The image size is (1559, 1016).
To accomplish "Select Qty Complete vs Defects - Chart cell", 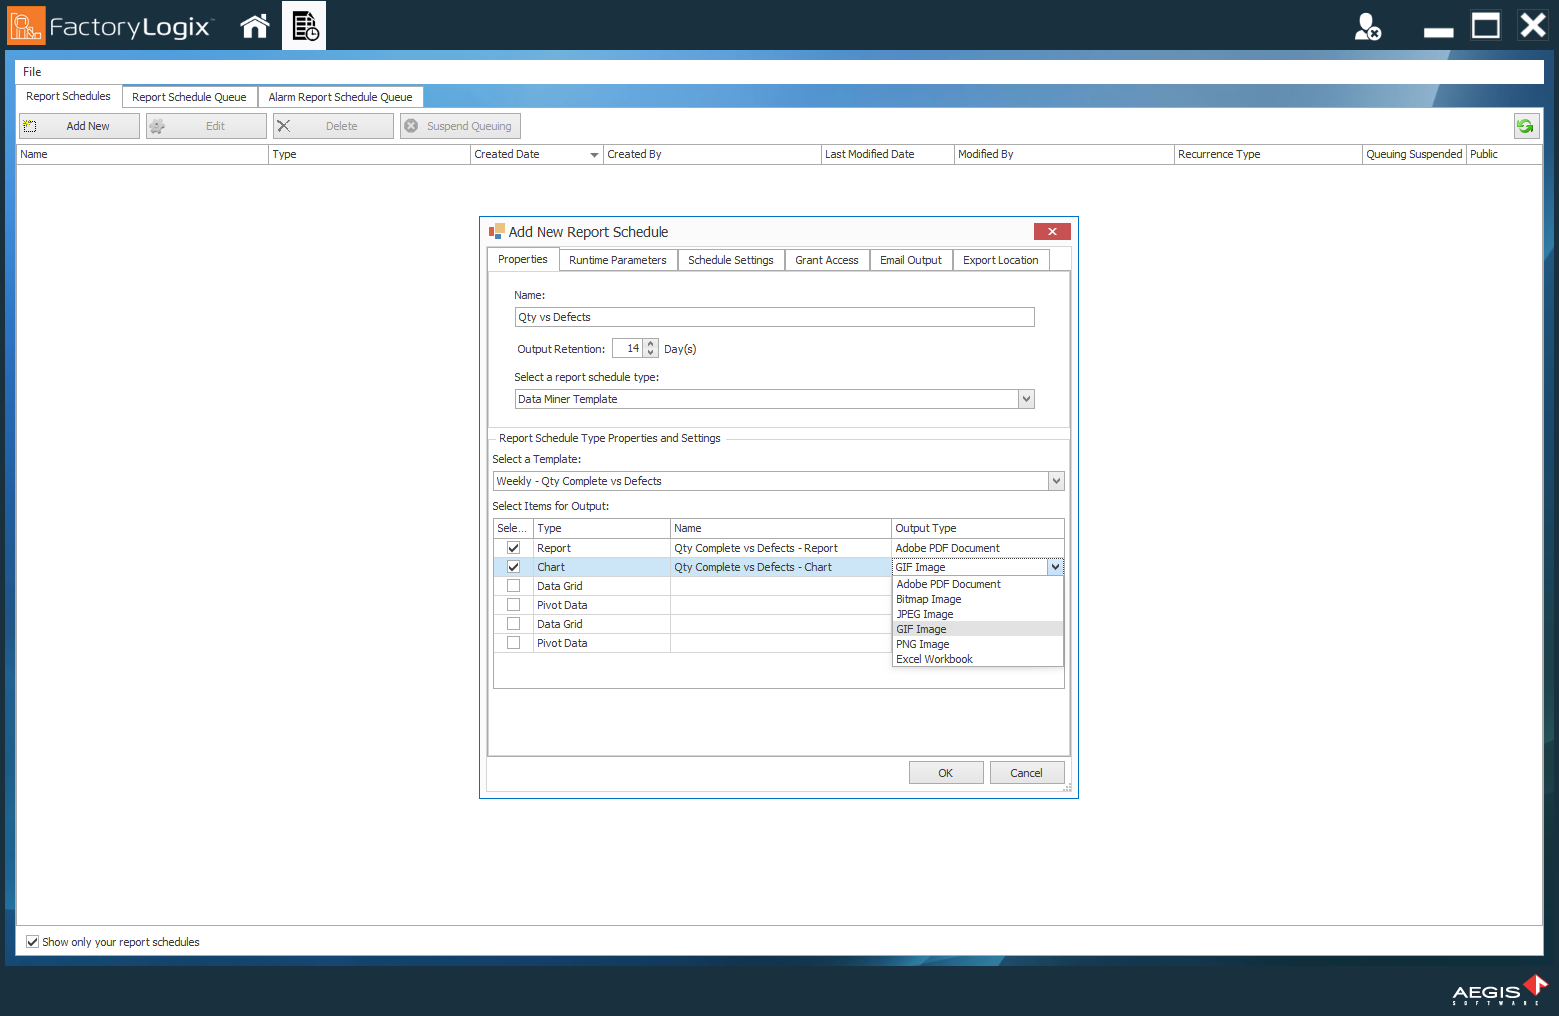I will 780,567.
